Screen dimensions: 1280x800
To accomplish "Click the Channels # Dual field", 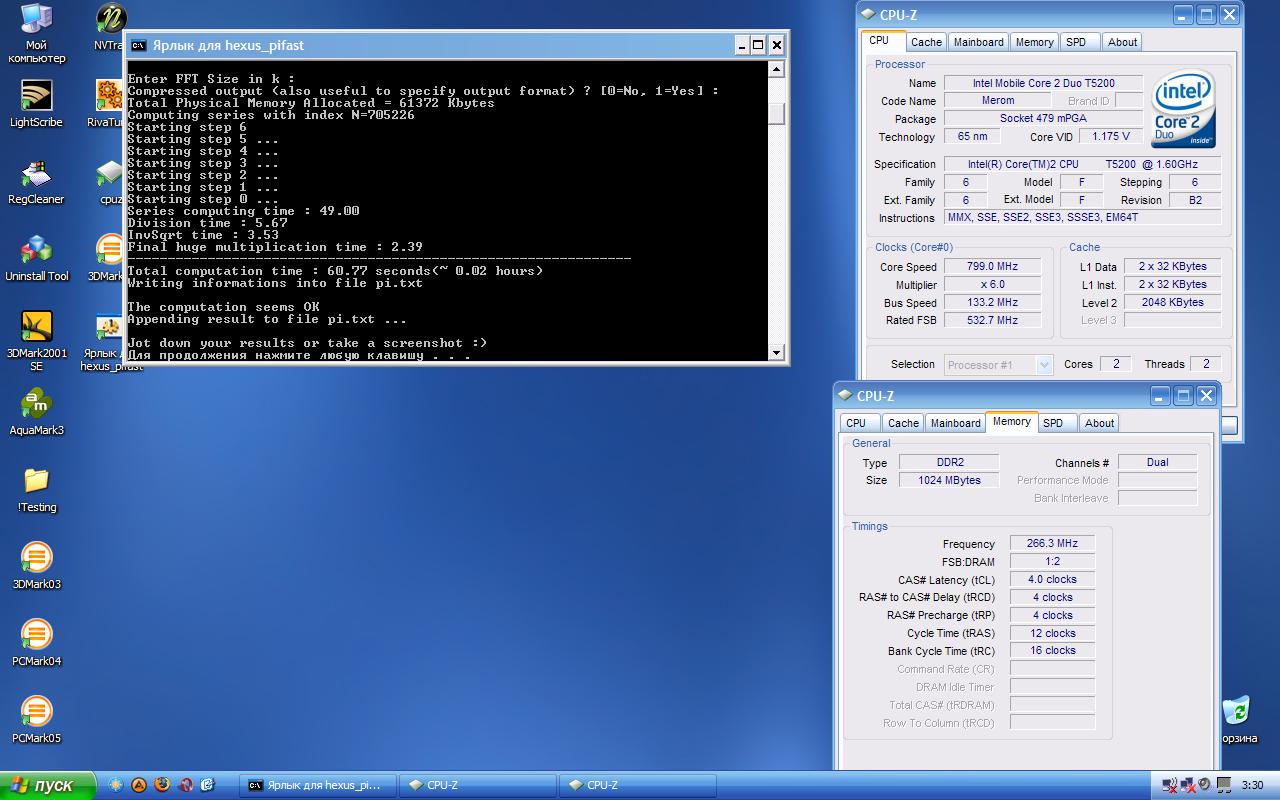I will pyautogui.click(x=1157, y=463).
